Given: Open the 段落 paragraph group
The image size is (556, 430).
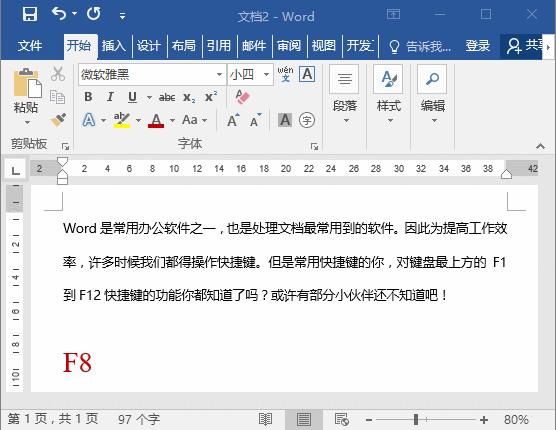Looking at the screenshot, I should (345, 95).
